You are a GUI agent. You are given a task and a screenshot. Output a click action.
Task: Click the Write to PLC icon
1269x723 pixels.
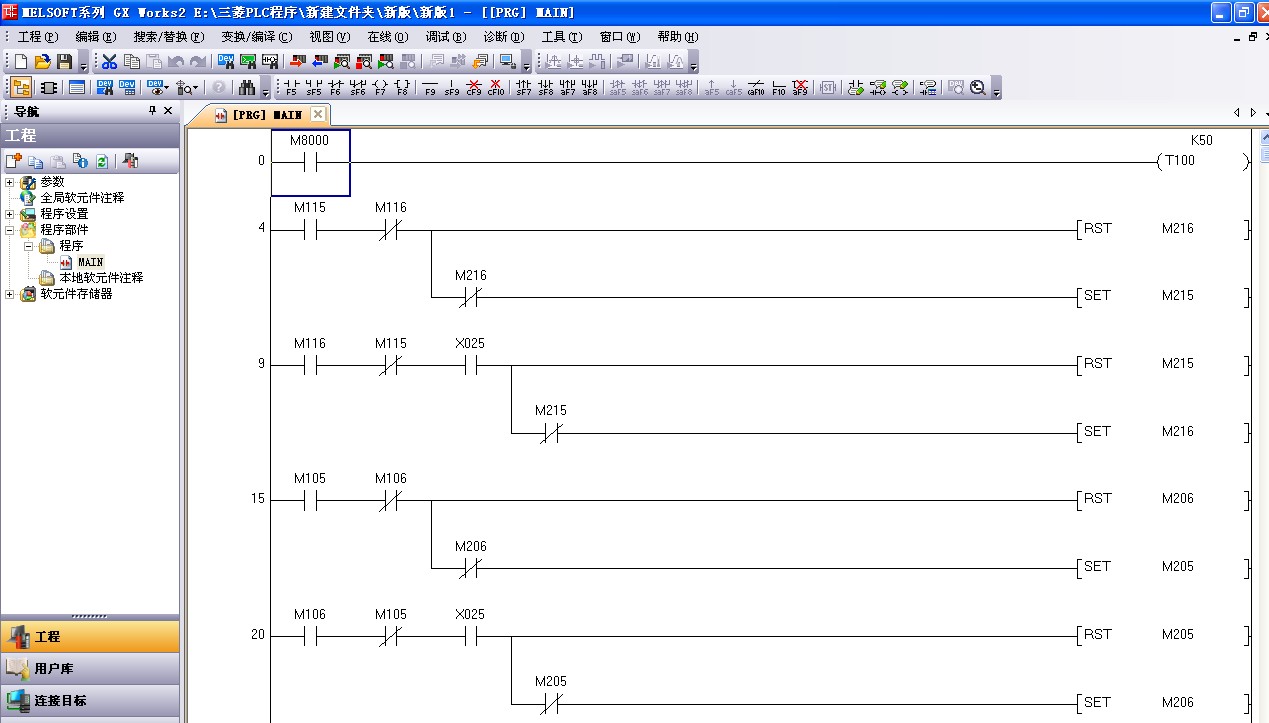(x=297, y=62)
